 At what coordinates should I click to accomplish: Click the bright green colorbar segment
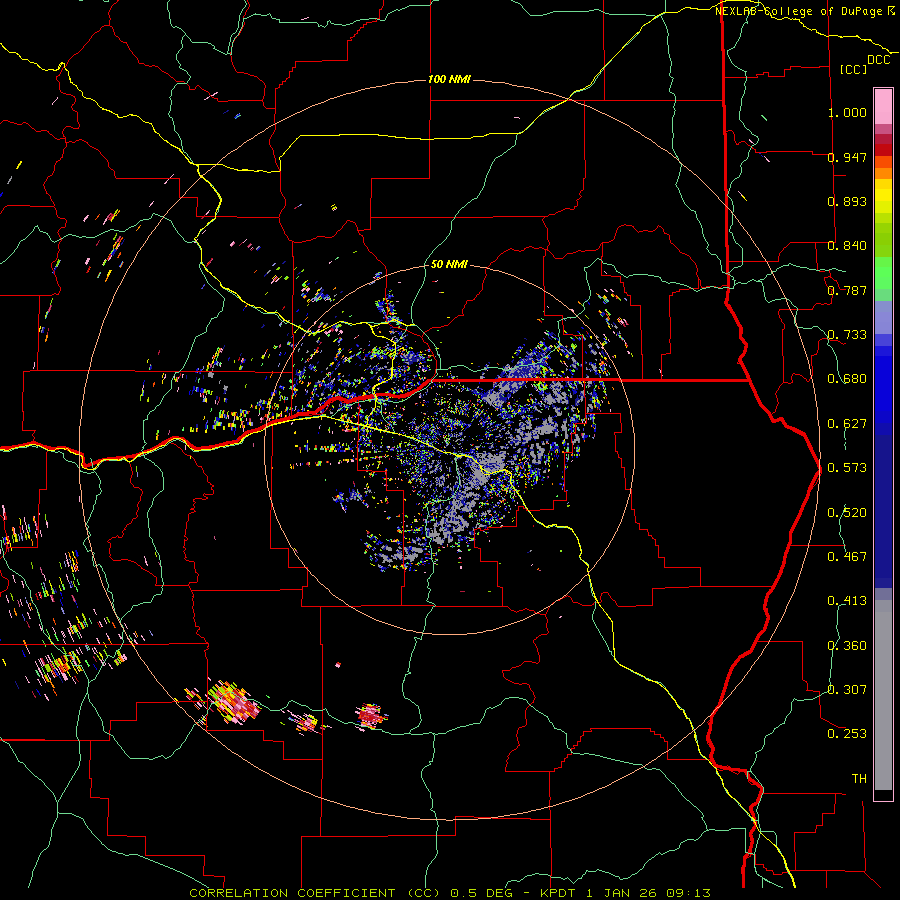pos(883,273)
